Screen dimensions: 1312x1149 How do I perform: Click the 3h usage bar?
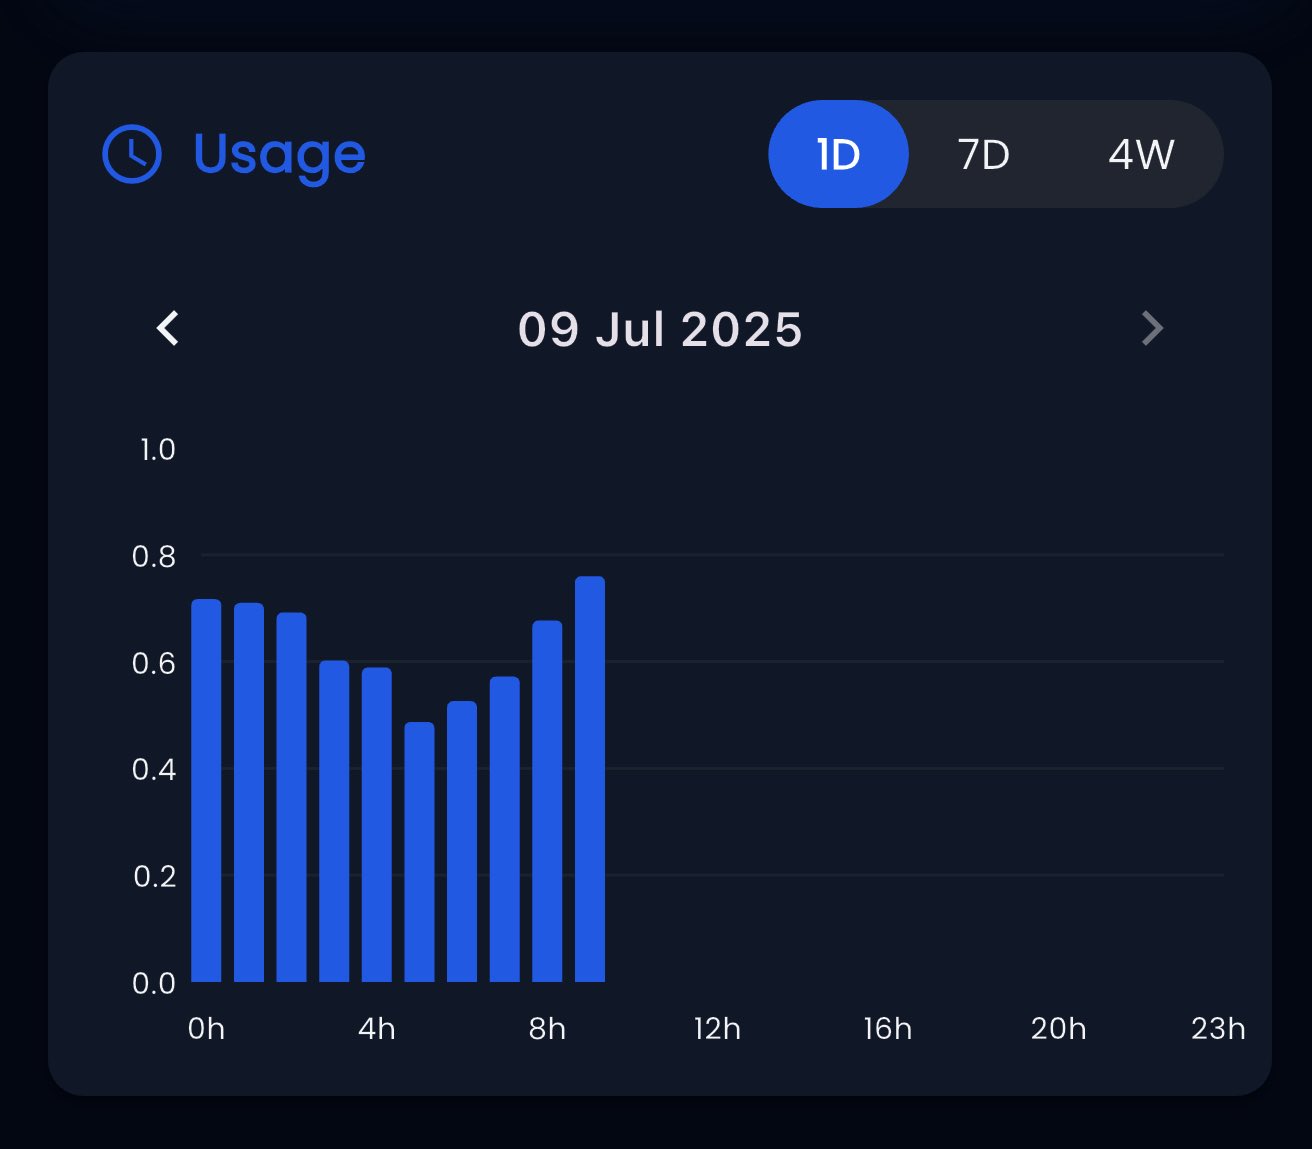point(334,821)
